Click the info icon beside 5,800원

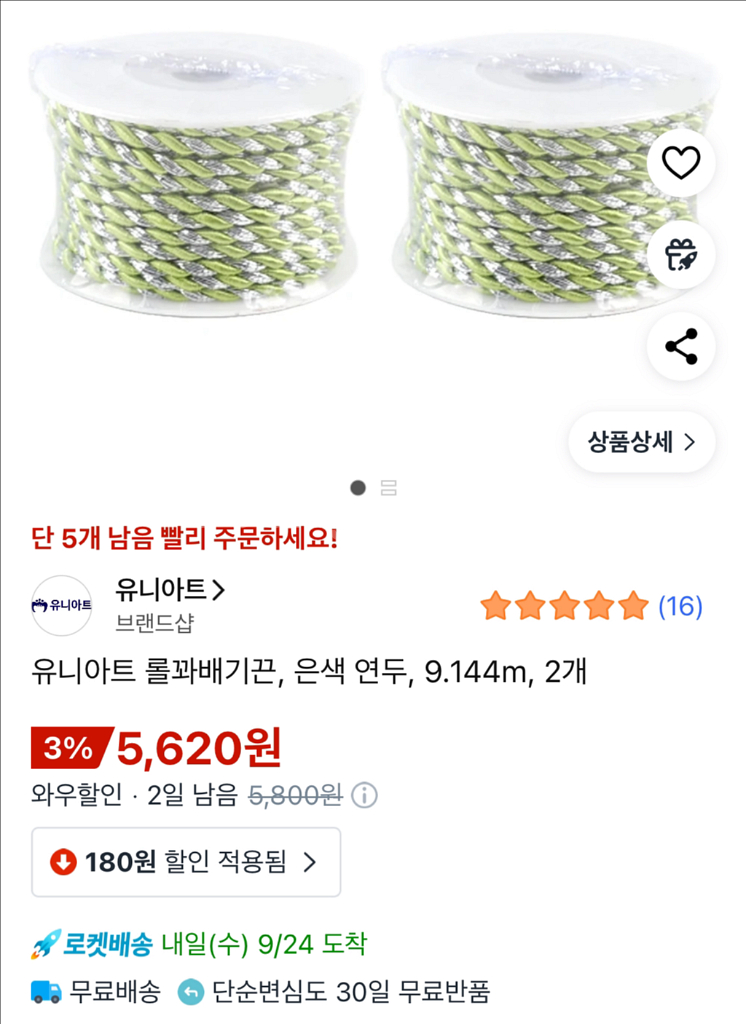coord(365,796)
